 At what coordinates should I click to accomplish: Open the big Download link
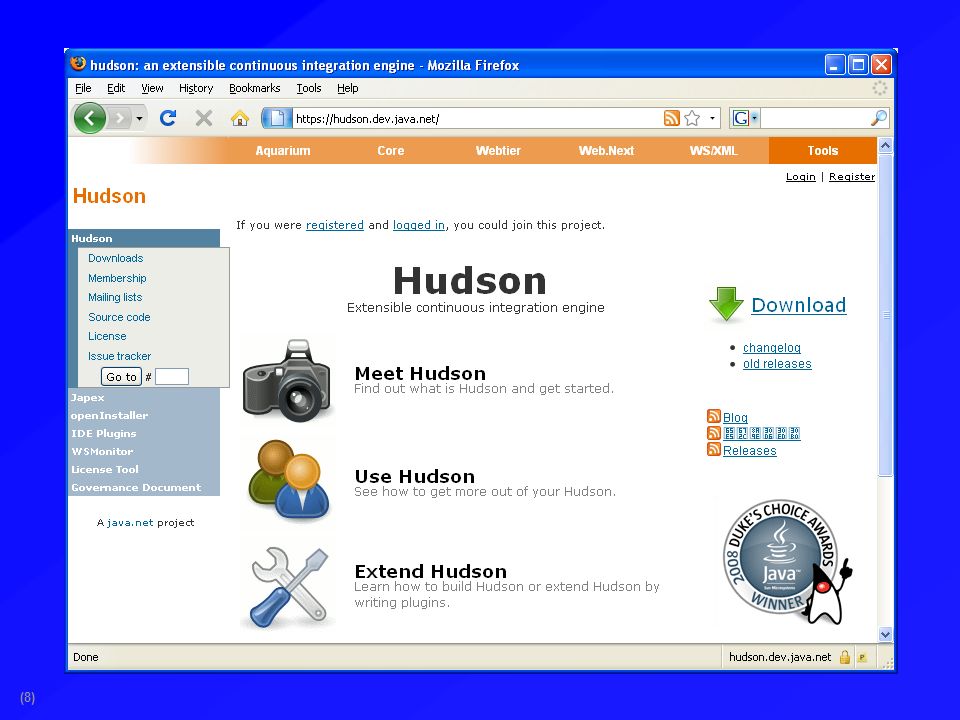click(798, 305)
